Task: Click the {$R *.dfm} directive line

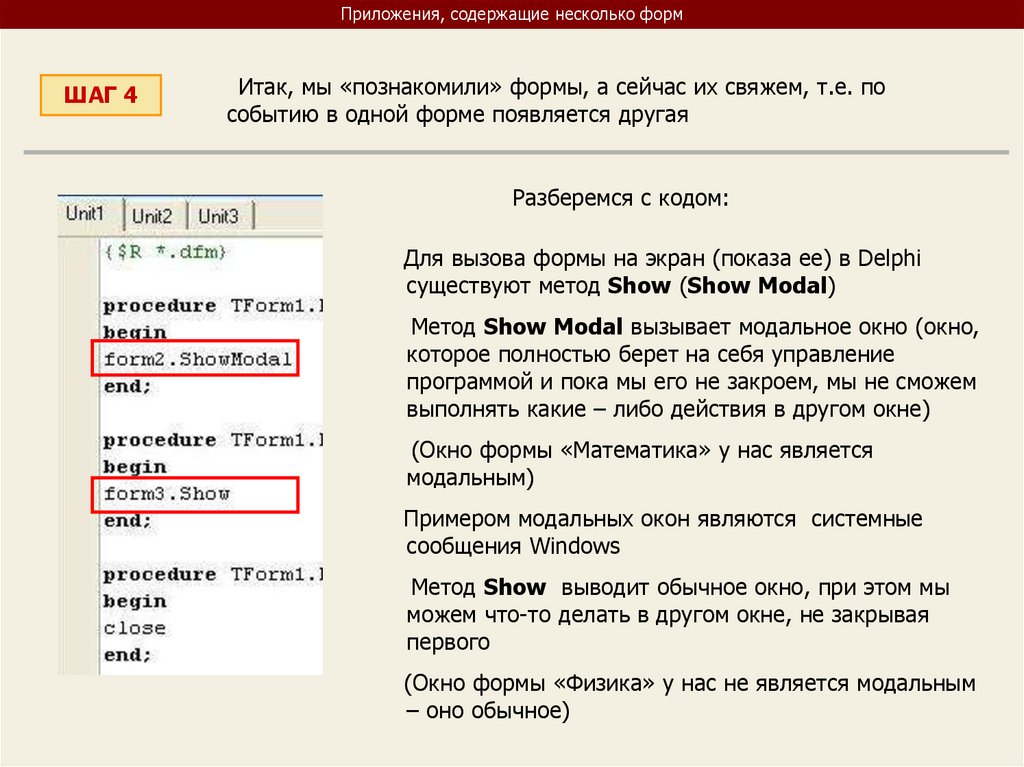Action: coord(165,252)
